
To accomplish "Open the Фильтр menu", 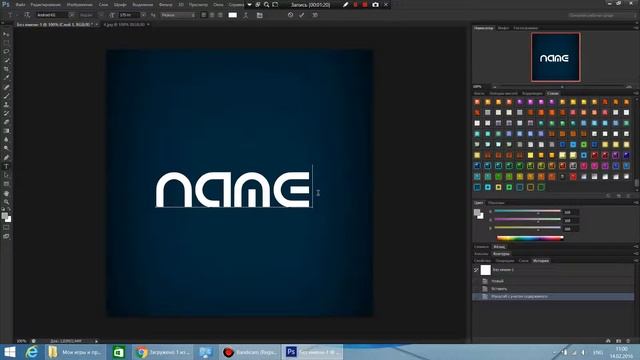I will coord(165,4).
